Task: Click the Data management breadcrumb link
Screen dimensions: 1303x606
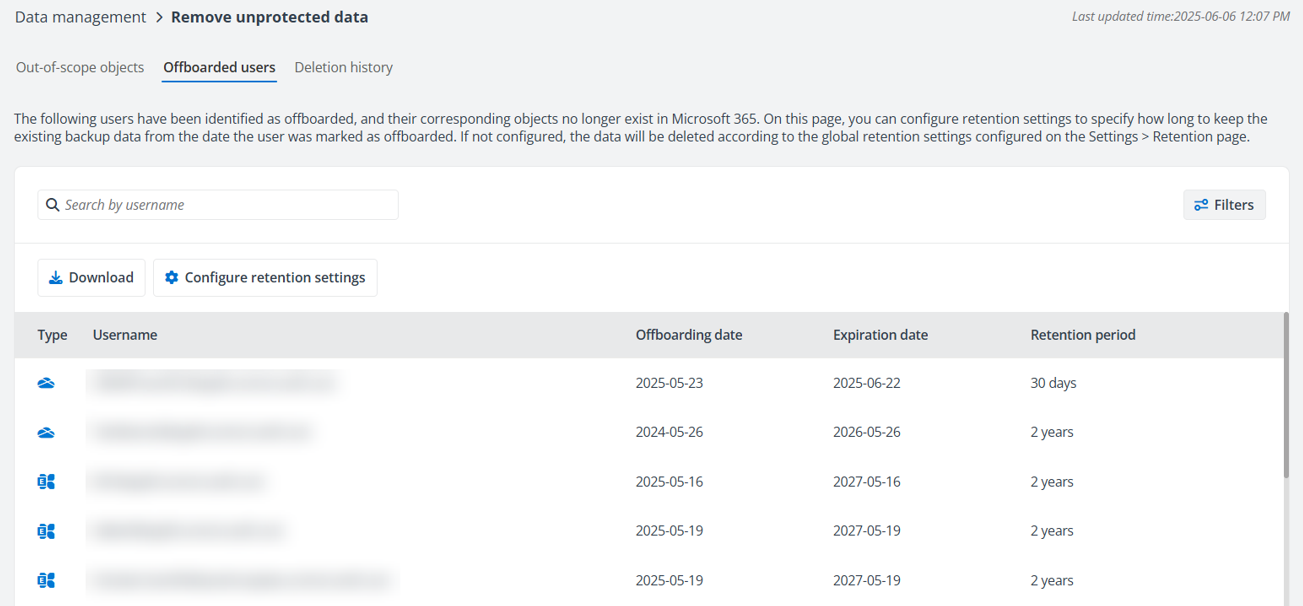Action: 80,16
